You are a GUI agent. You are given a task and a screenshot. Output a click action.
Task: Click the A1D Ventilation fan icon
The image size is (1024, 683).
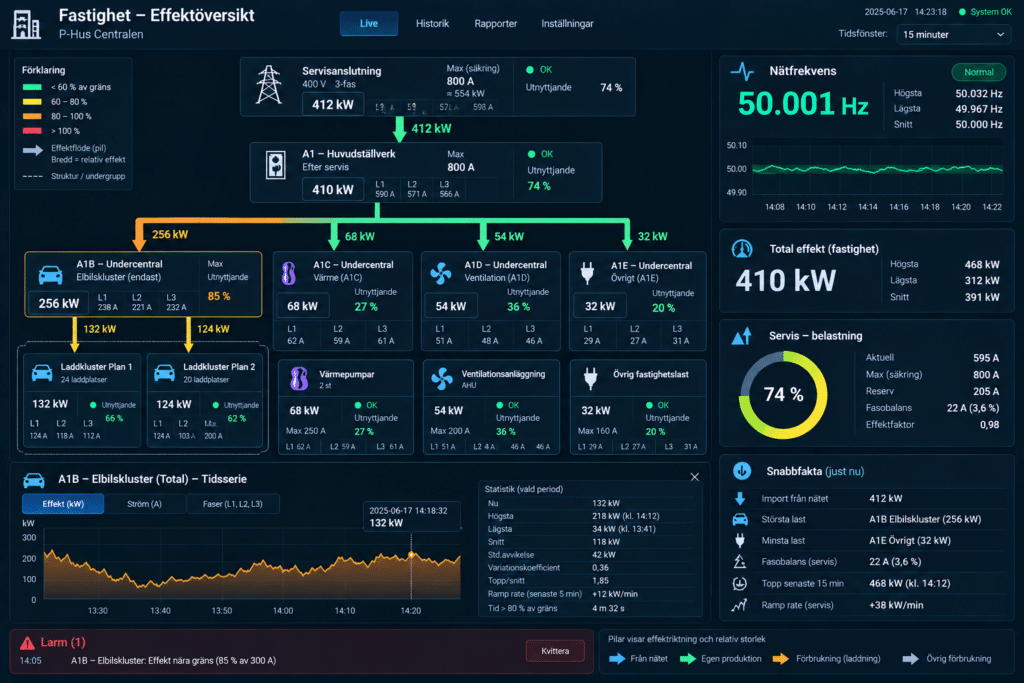click(x=441, y=274)
